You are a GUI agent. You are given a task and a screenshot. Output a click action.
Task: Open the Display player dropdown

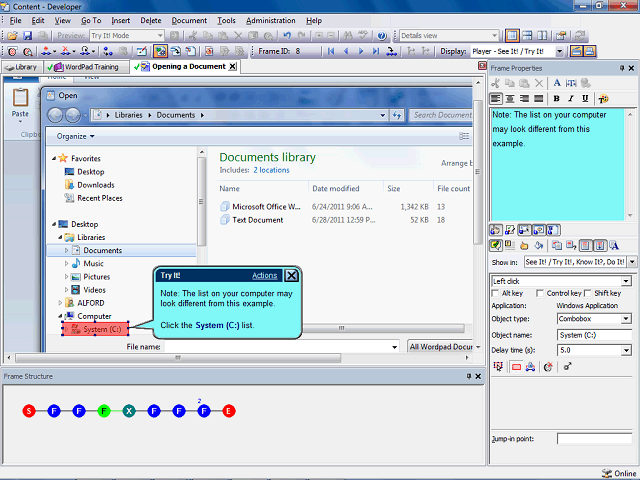pos(560,51)
